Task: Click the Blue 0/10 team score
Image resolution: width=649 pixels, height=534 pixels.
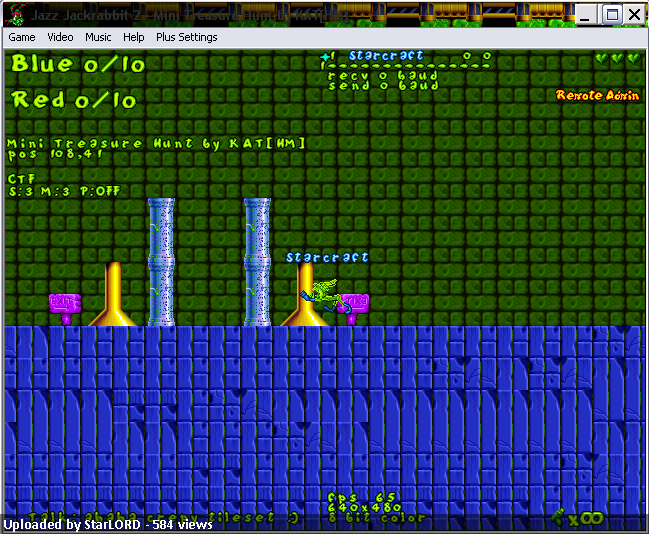Action: click(78, 64)
